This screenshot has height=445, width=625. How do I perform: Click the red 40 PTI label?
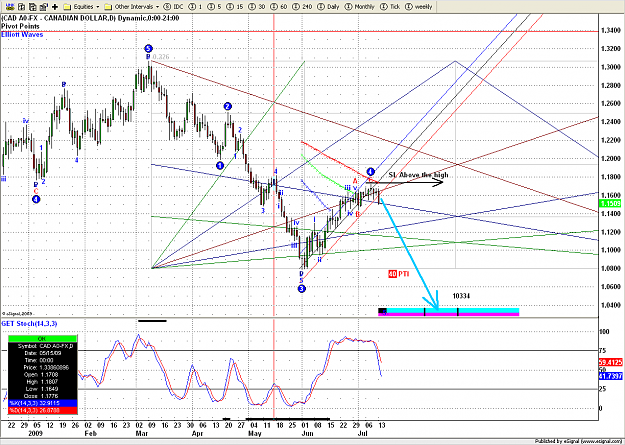coord(399,274)
